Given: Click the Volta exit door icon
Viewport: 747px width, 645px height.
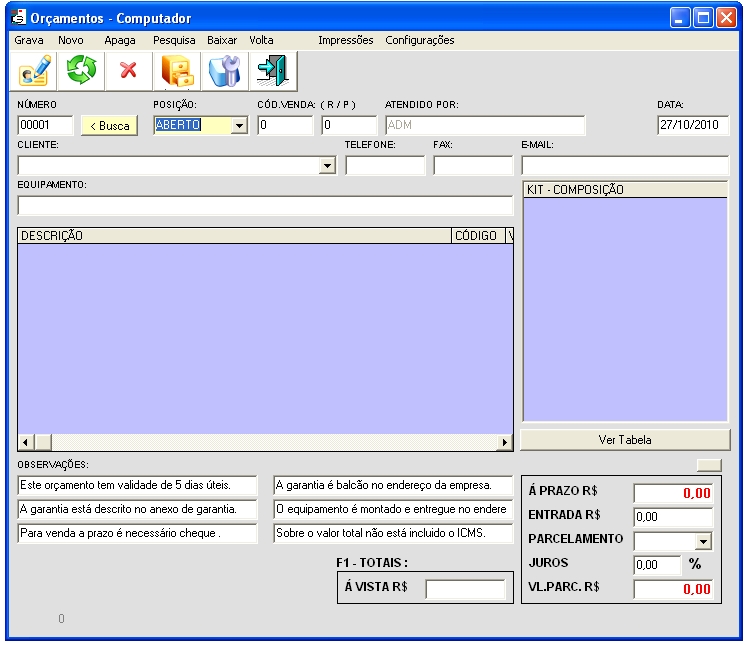Looking at the screenshot, I should coord(271,71).
